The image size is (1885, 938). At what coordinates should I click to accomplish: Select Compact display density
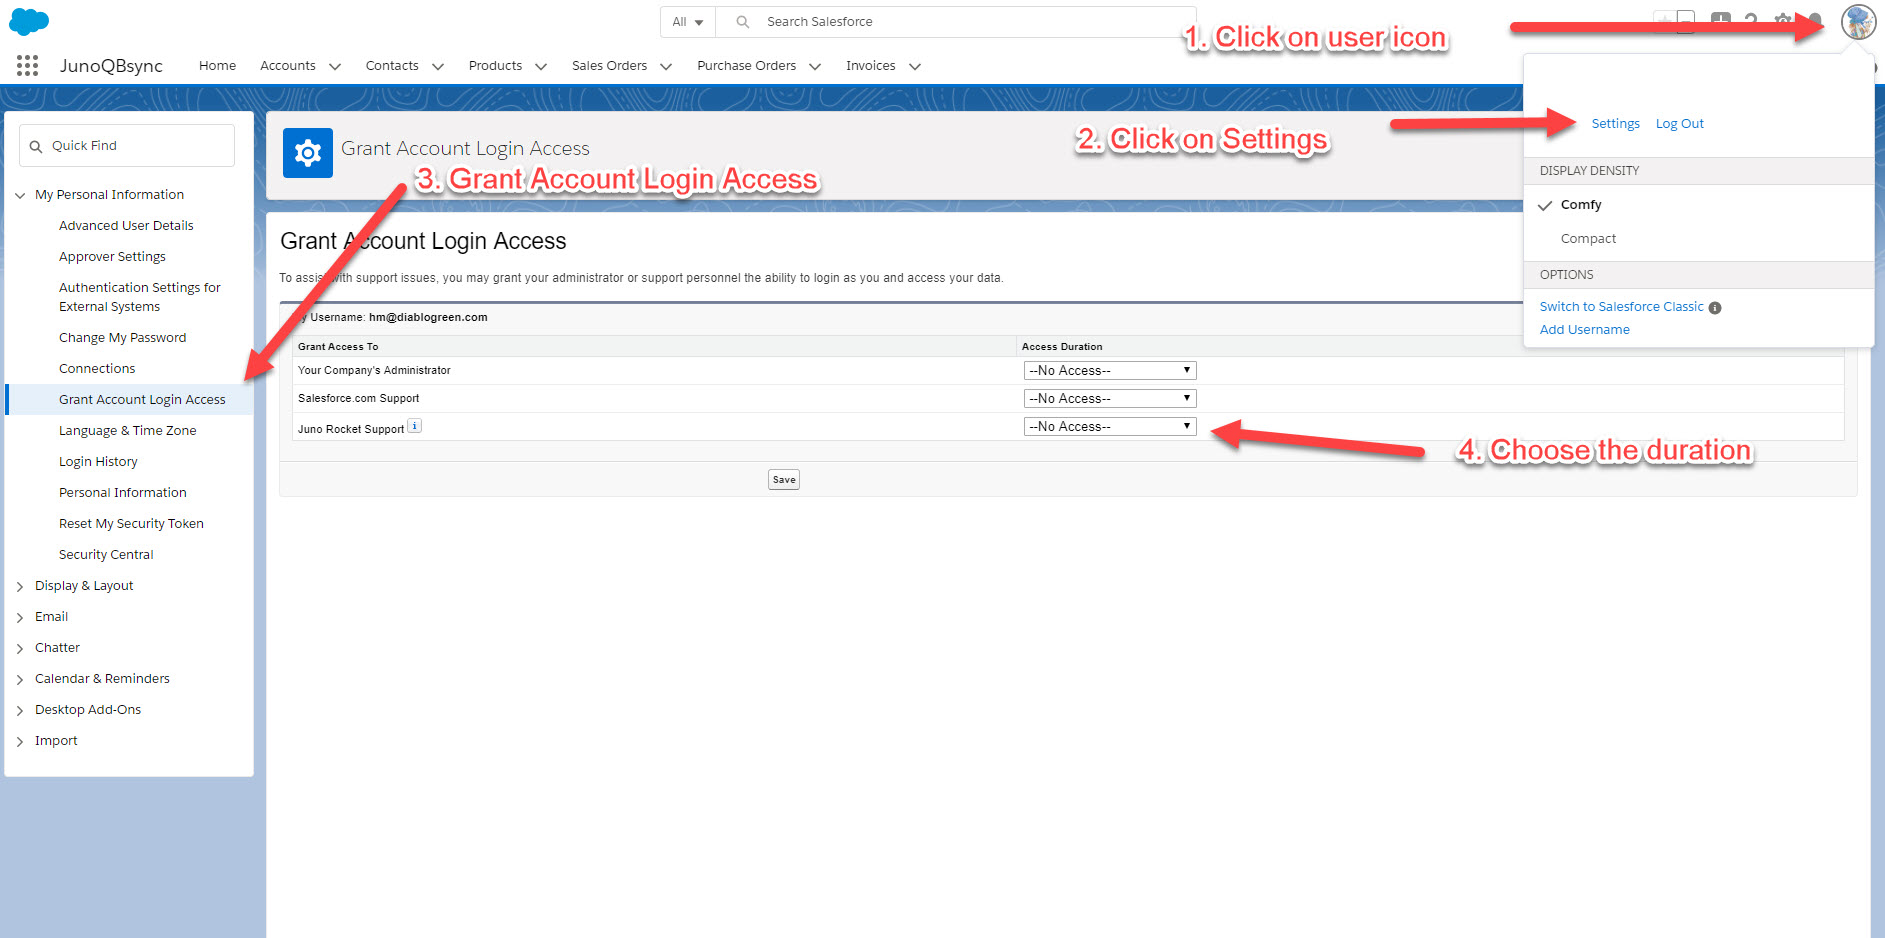point(1587,238)
